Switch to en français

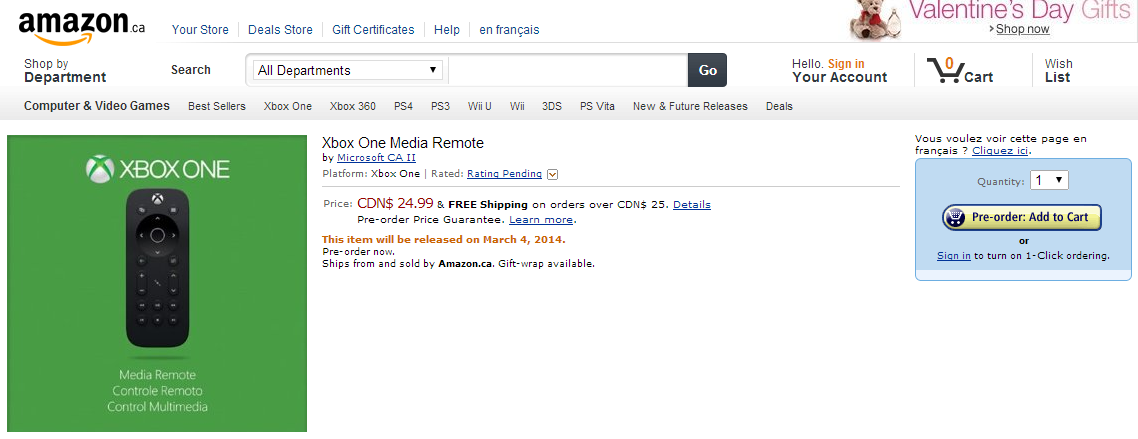509,30
